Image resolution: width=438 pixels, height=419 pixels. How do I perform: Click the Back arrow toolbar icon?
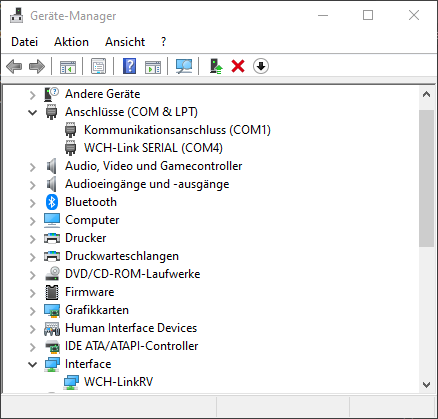(x=14, y=66)
